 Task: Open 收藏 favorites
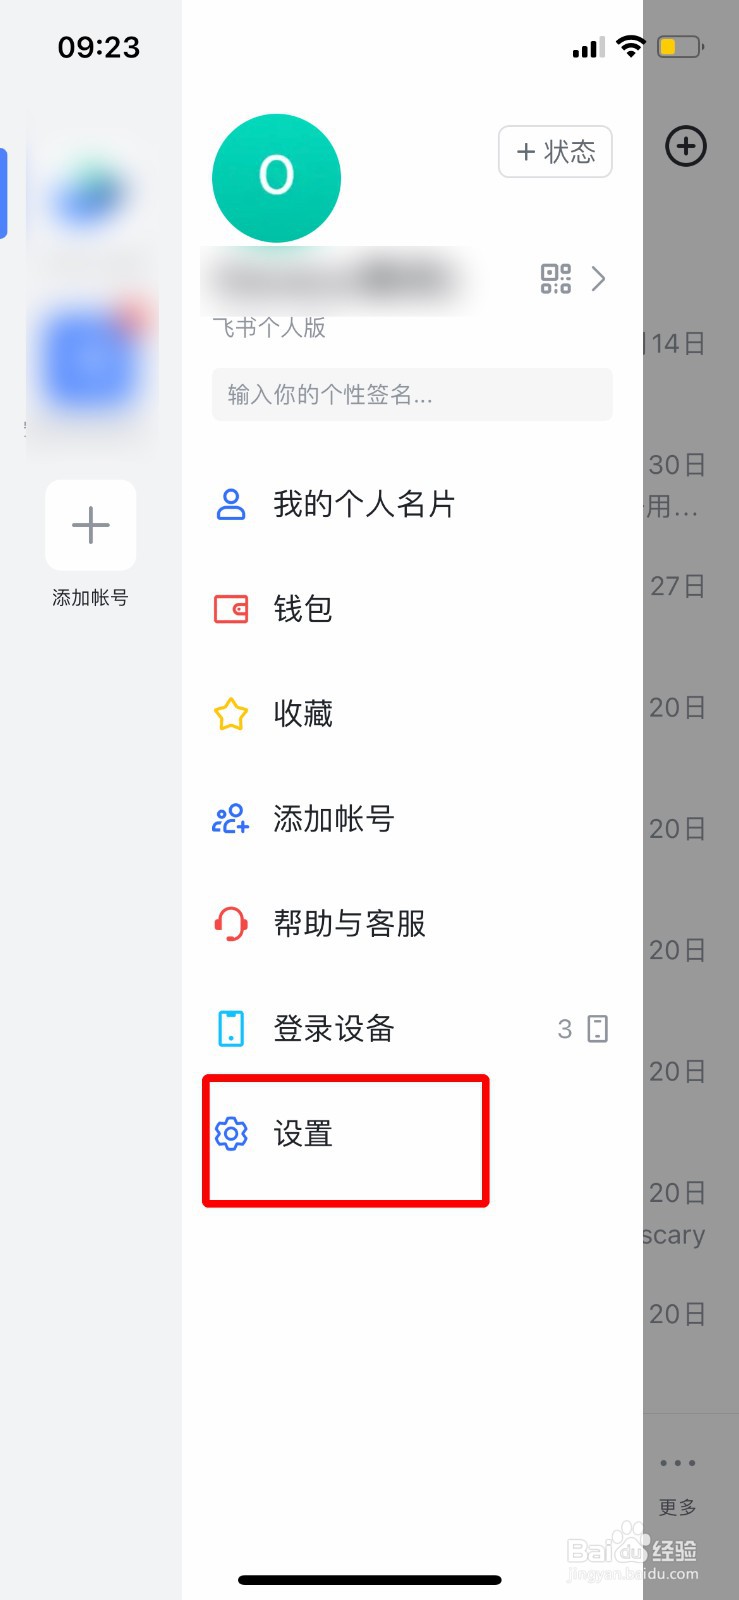point(303,714)
